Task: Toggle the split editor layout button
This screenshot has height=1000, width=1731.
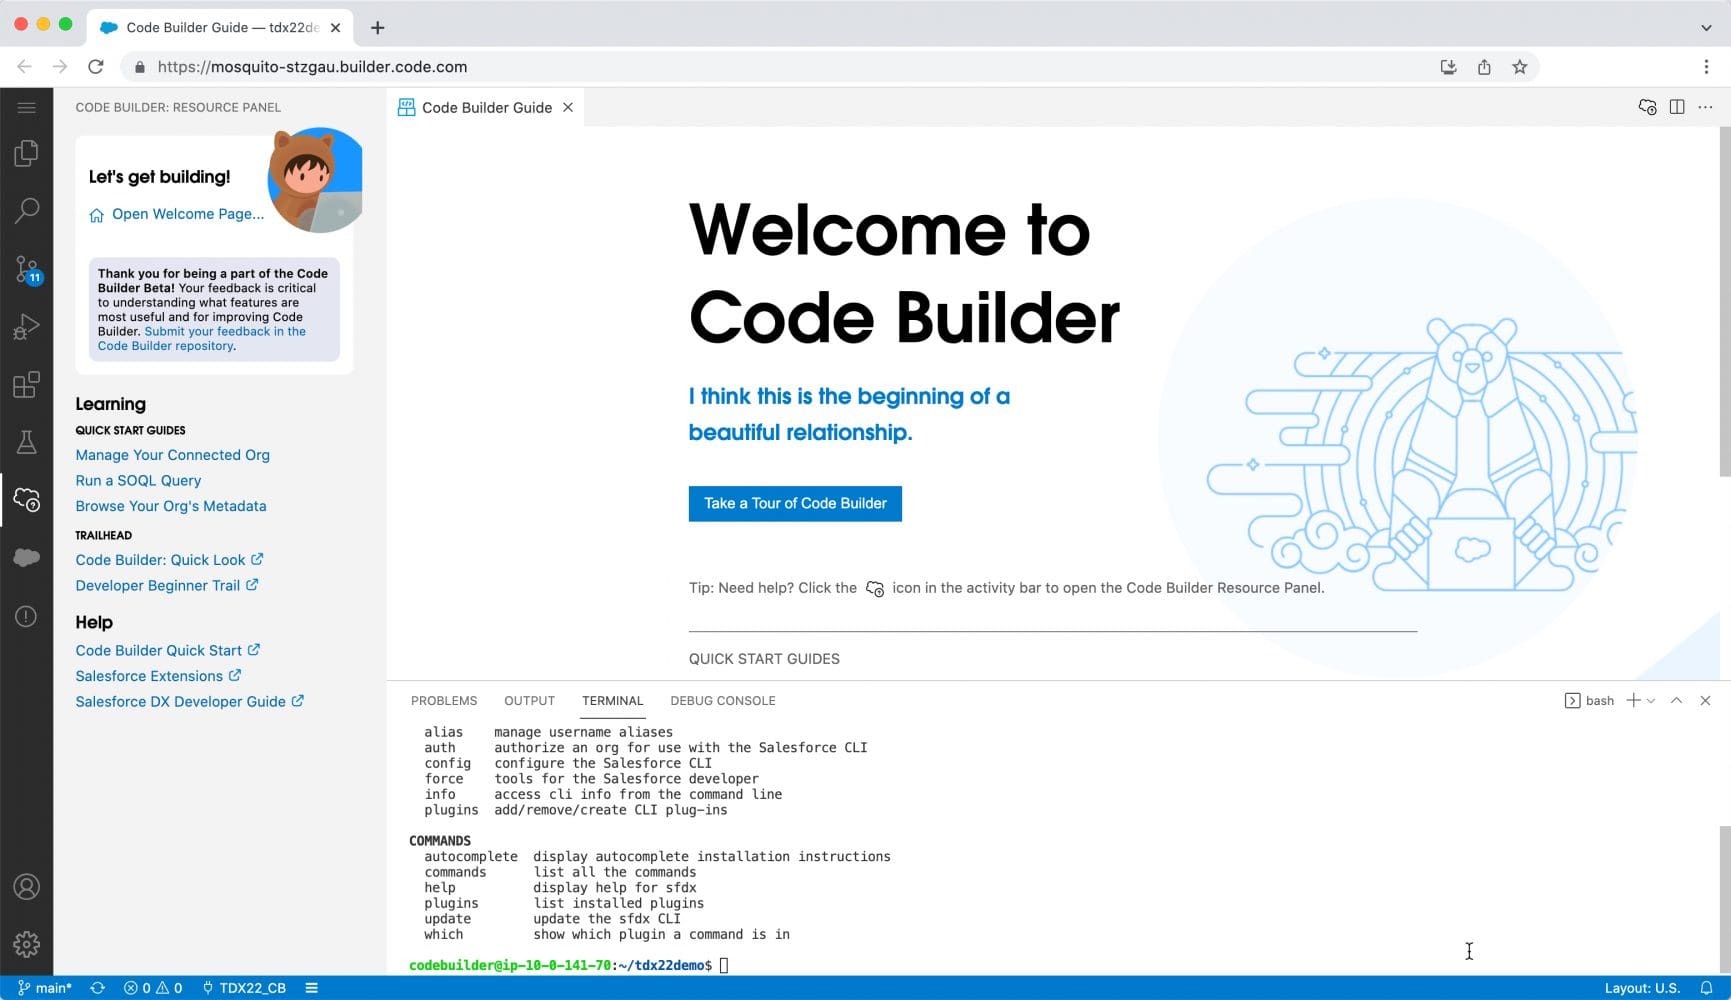Action: pos(1677,107)
